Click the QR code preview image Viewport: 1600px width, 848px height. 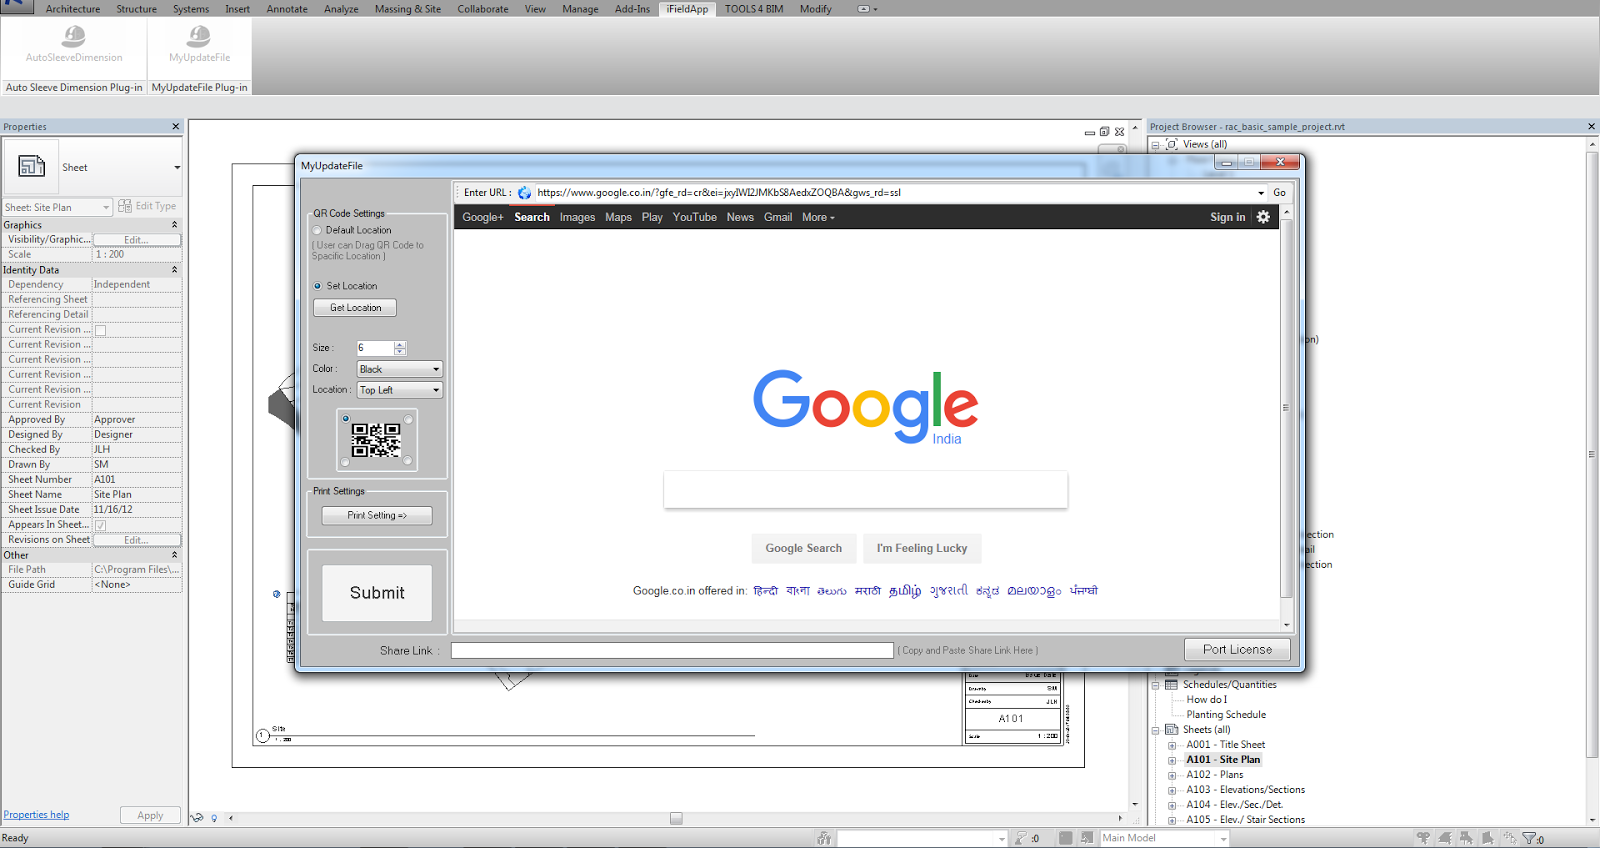click(376, 440)
